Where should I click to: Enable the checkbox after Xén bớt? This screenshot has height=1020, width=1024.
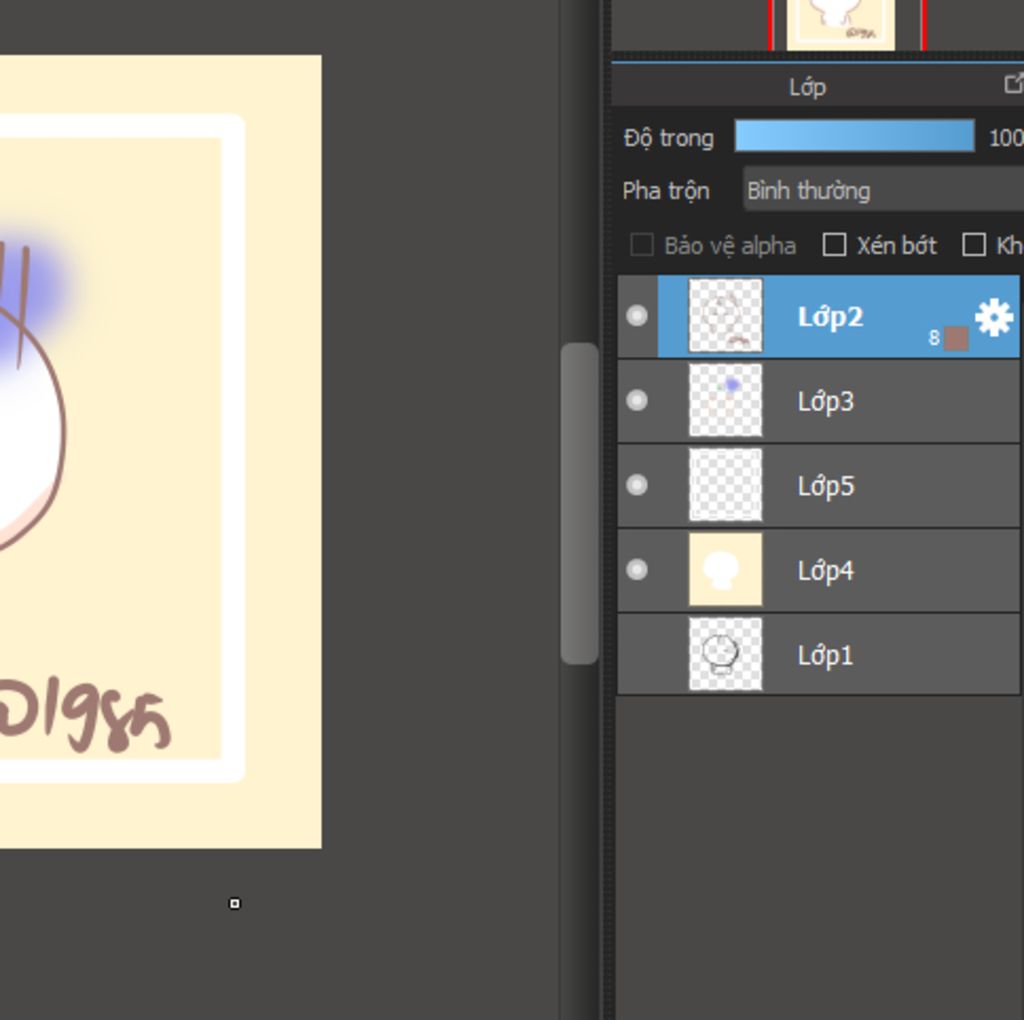pos(974,246)
